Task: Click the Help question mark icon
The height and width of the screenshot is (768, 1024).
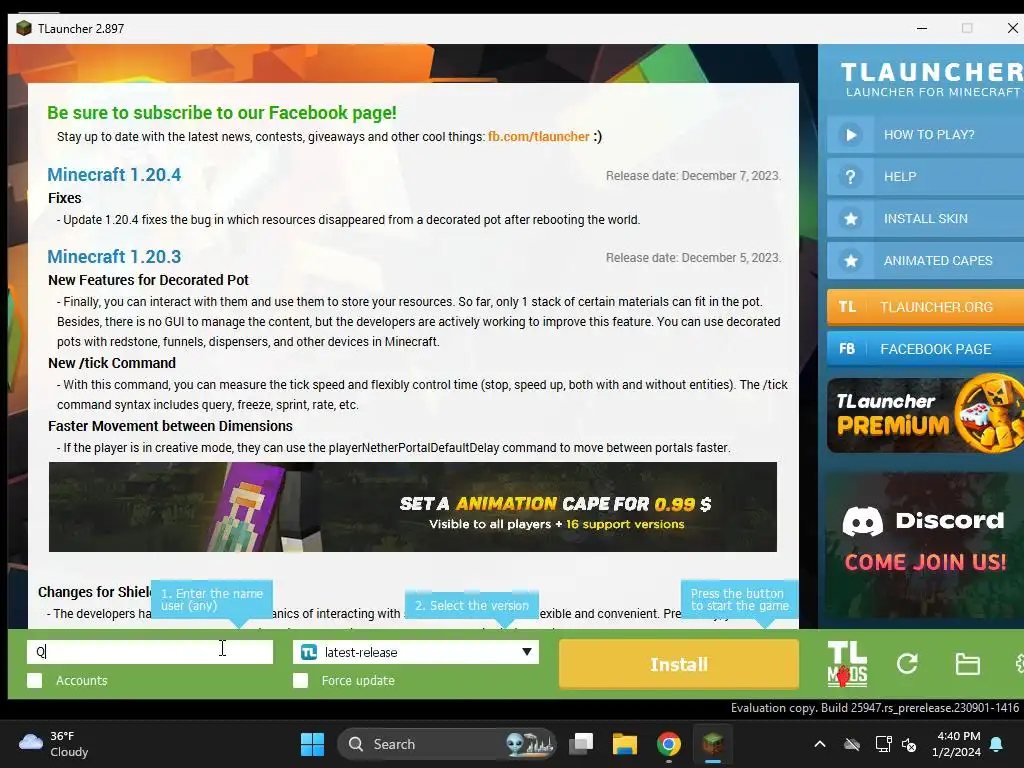Action: coord(850,177)
